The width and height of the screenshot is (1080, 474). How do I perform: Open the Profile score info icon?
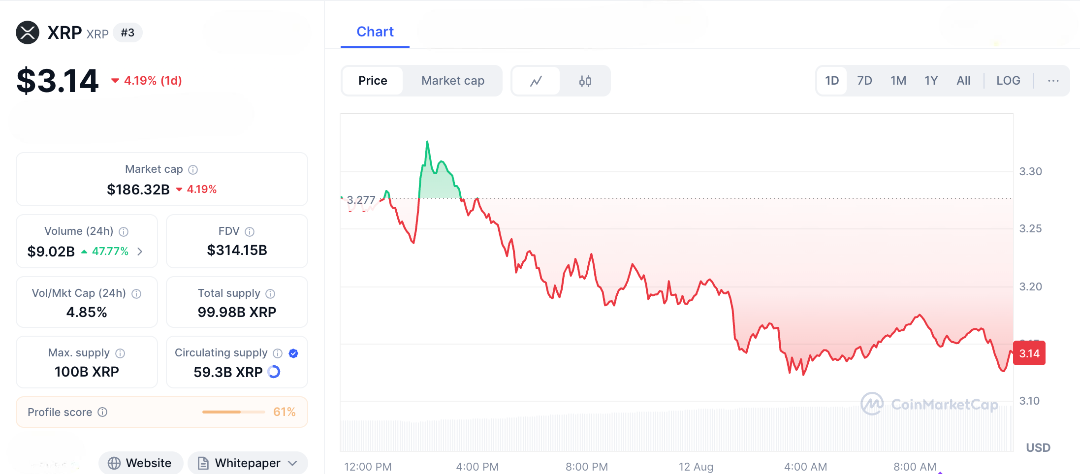[x=103, y=412]
